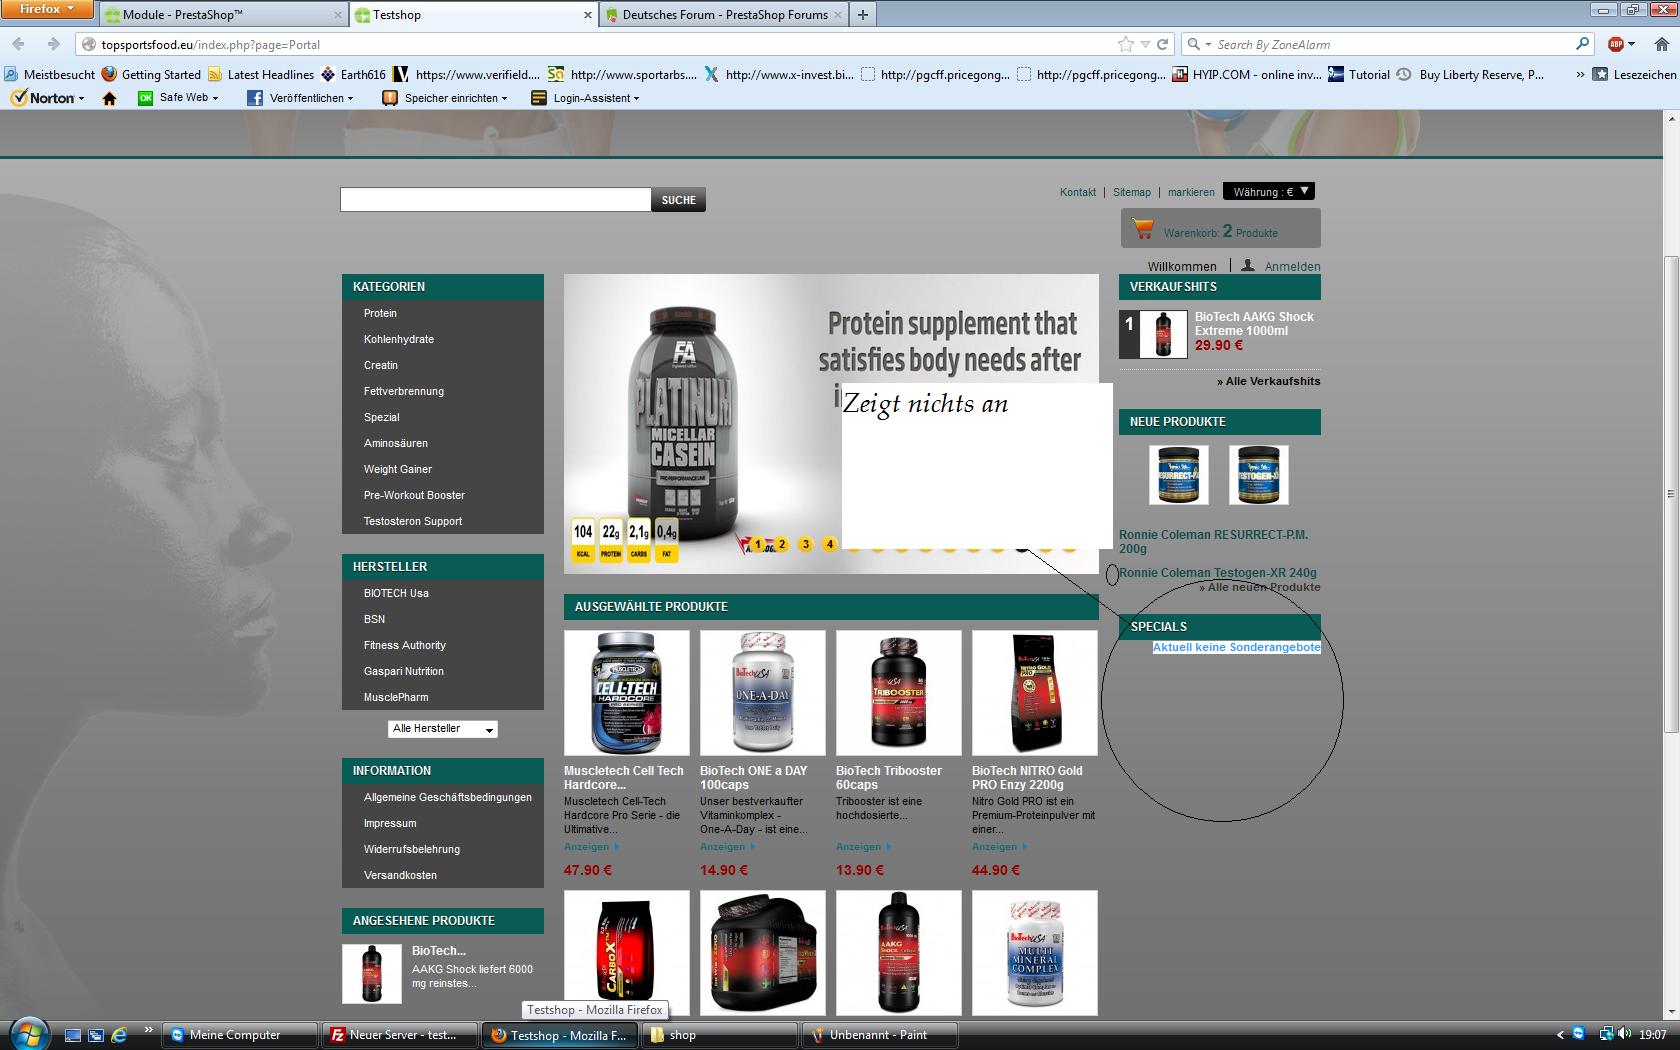
Task: Switch to the Meine Computer taskbar window
Action: pos(241,1035)
